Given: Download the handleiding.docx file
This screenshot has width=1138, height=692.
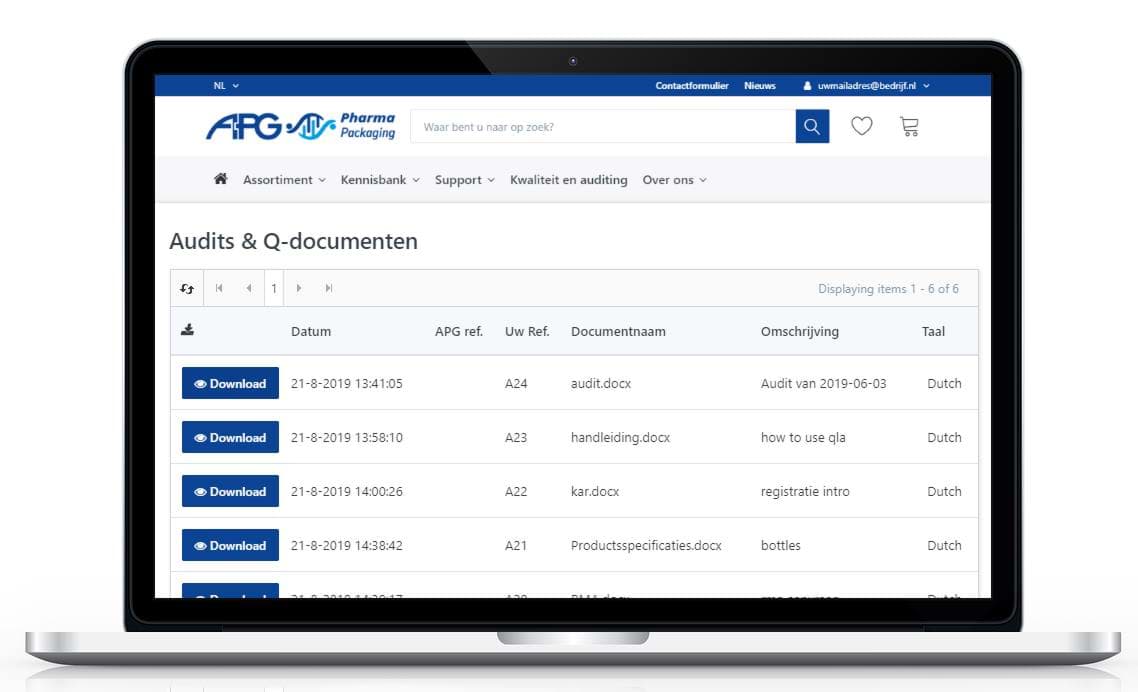Looking at the screenshot, I should coord(230,438).
